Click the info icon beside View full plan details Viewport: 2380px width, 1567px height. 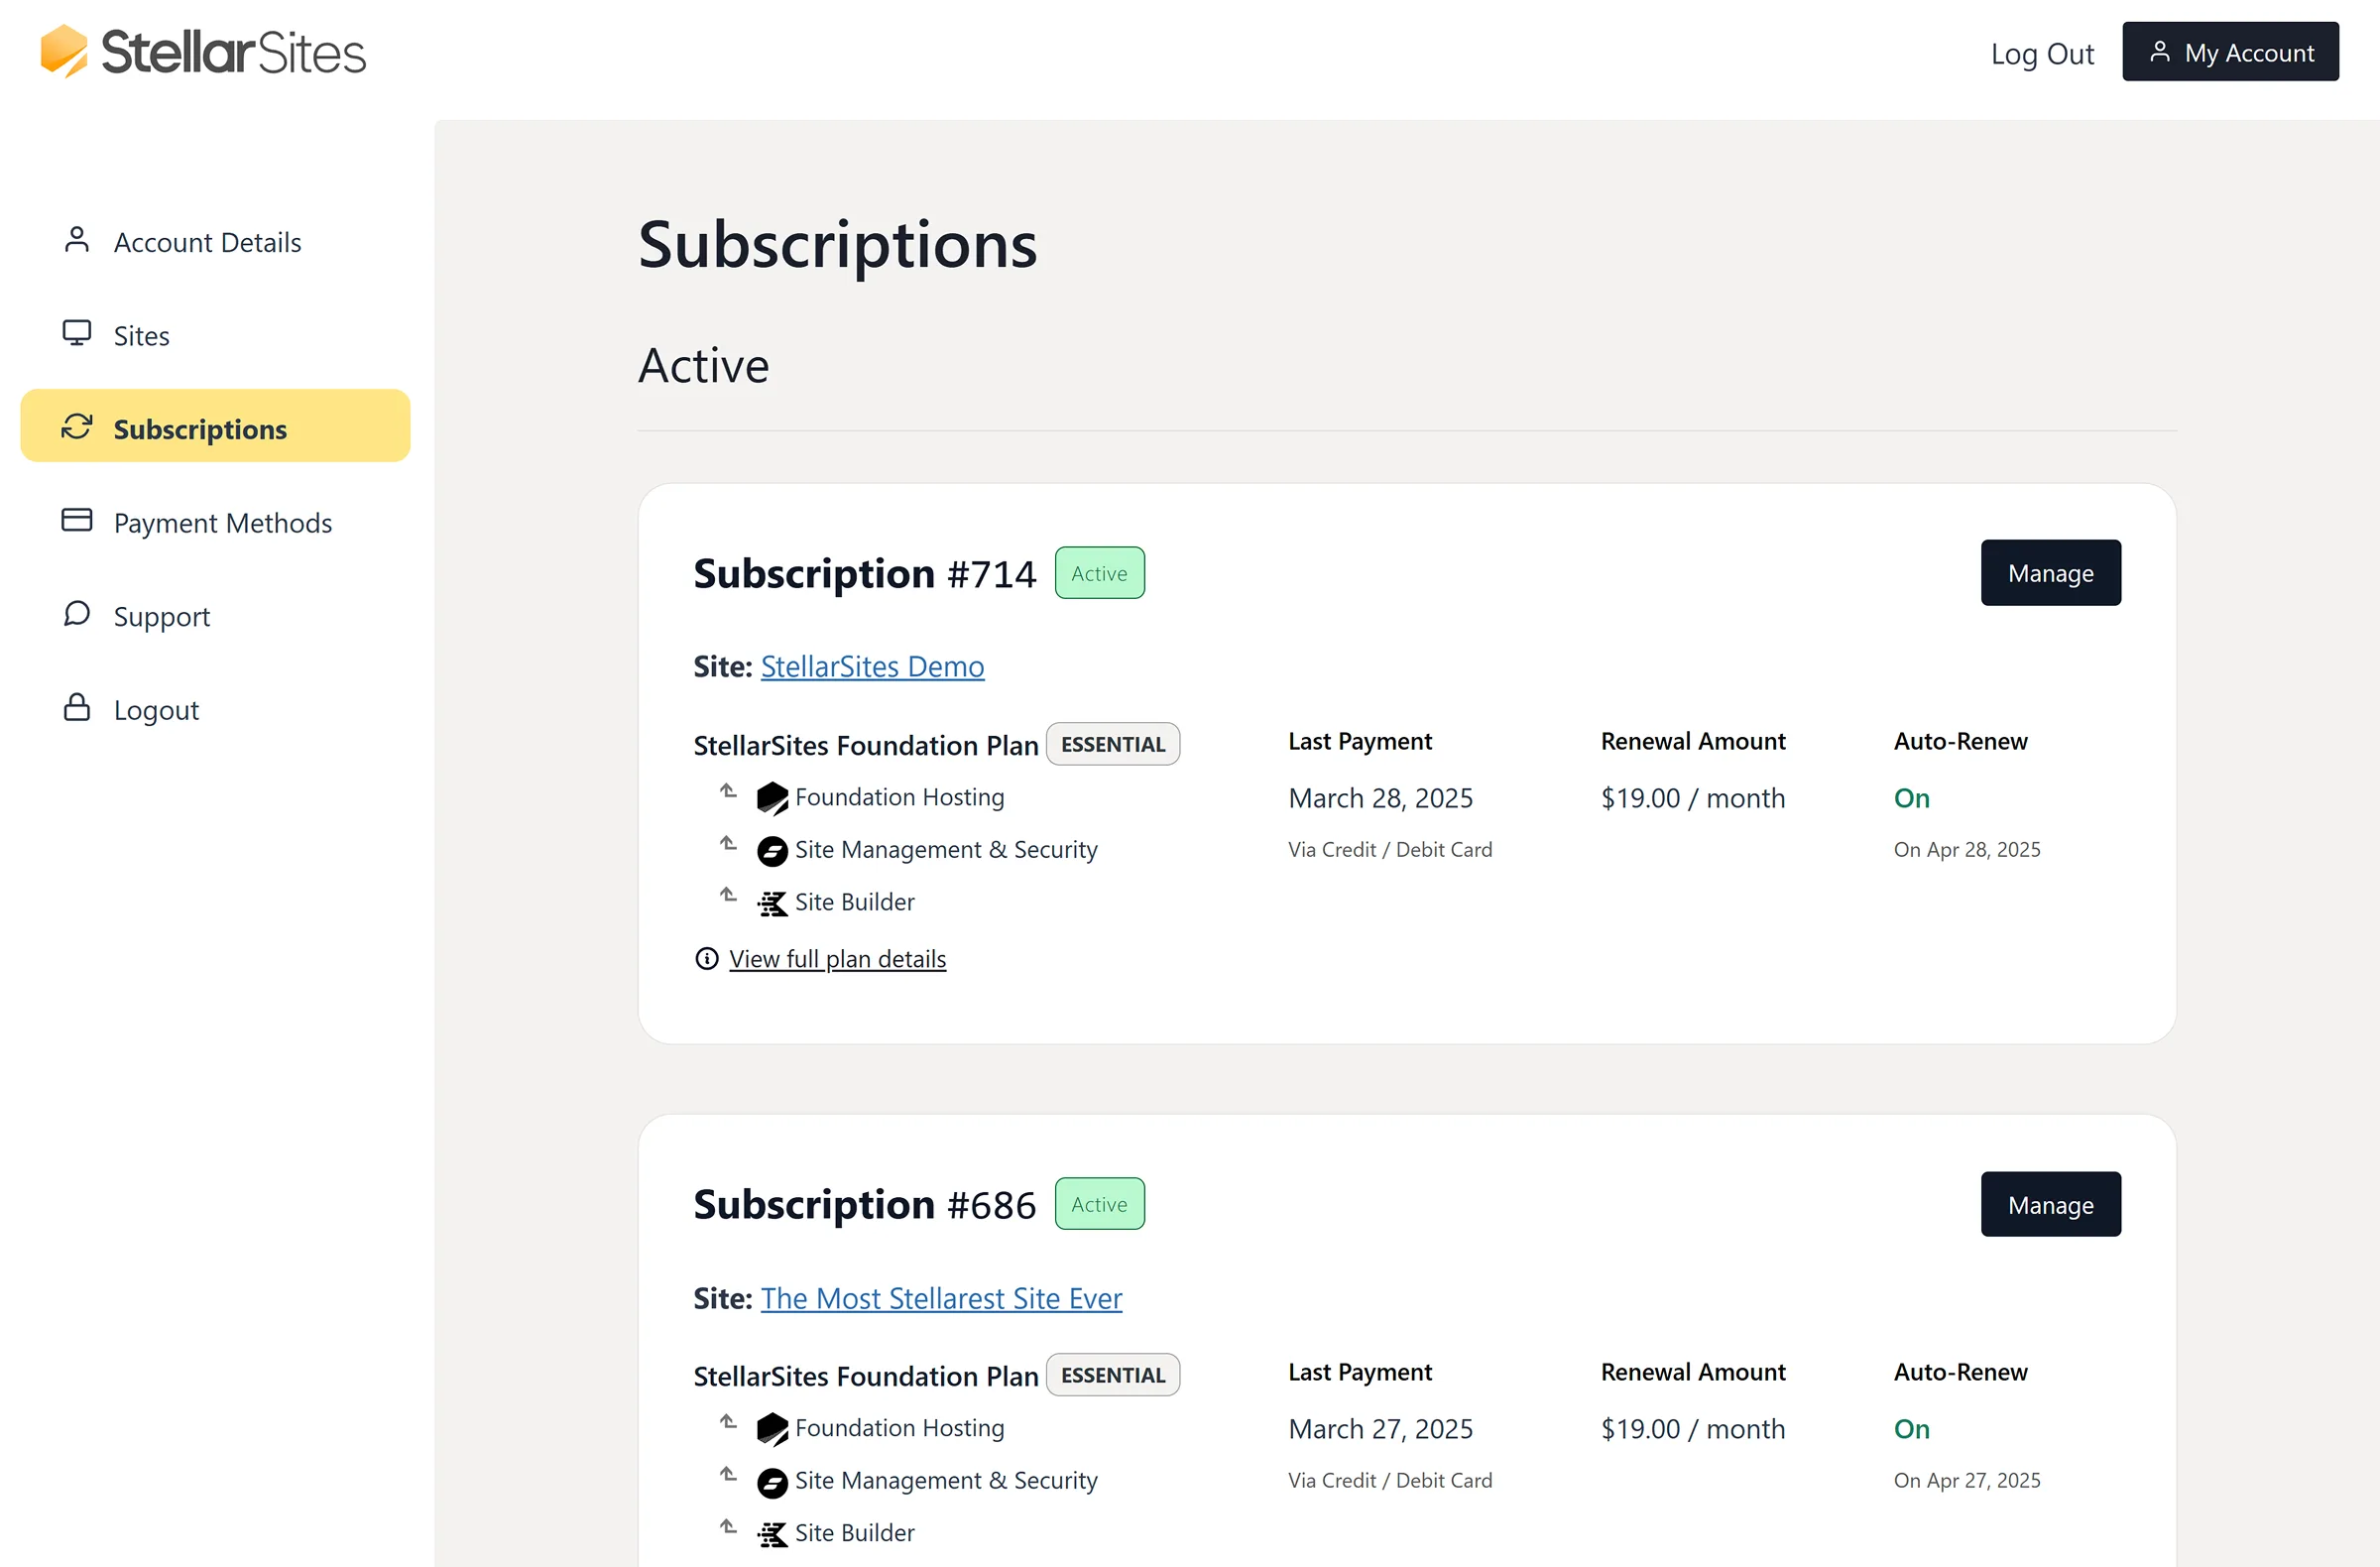[707, 958]
